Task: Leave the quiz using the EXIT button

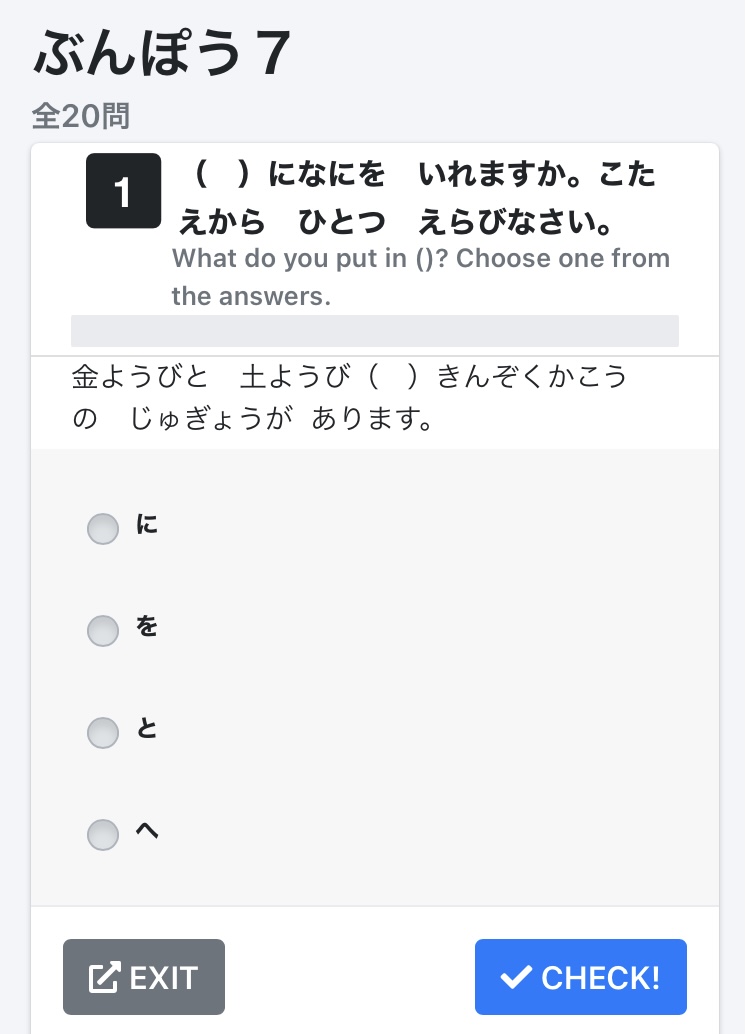Action: [x=144, y=977]
